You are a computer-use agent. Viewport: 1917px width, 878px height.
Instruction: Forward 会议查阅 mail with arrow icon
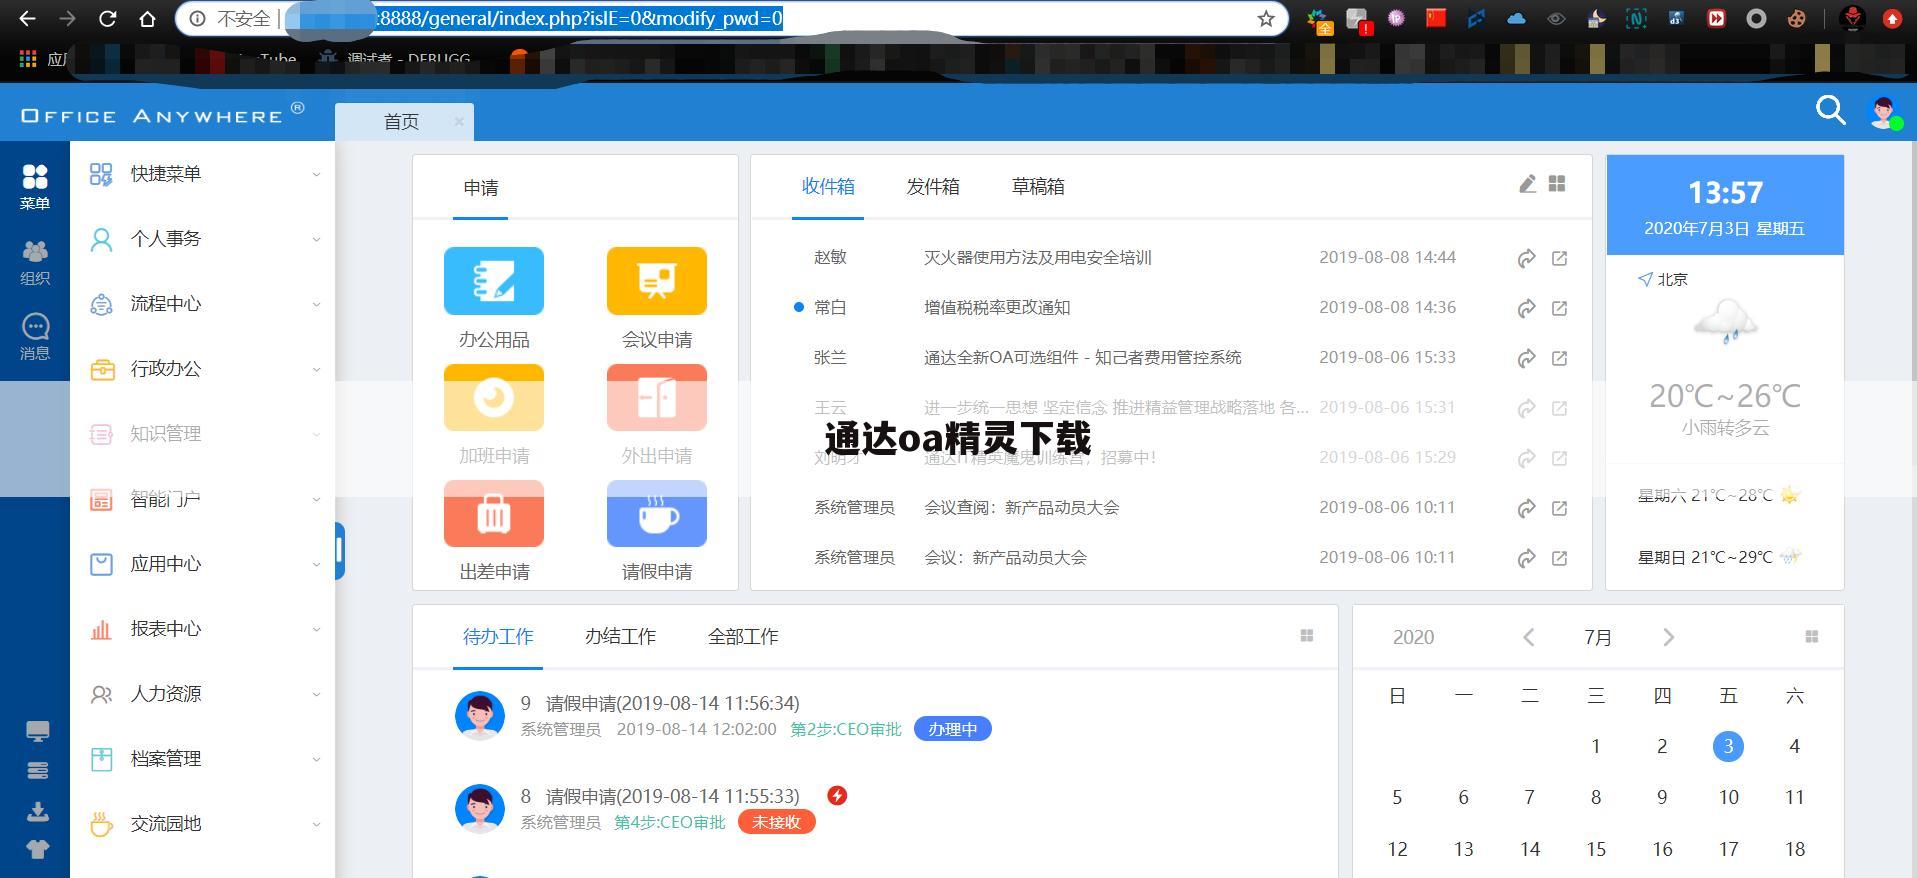pyautogui.click(x=1526, y=508)
